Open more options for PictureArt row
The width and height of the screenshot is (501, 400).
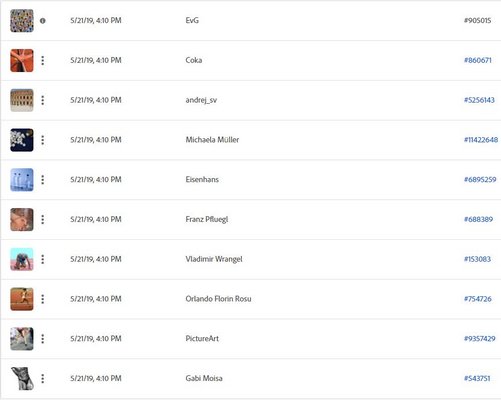(x=43, y=339)
